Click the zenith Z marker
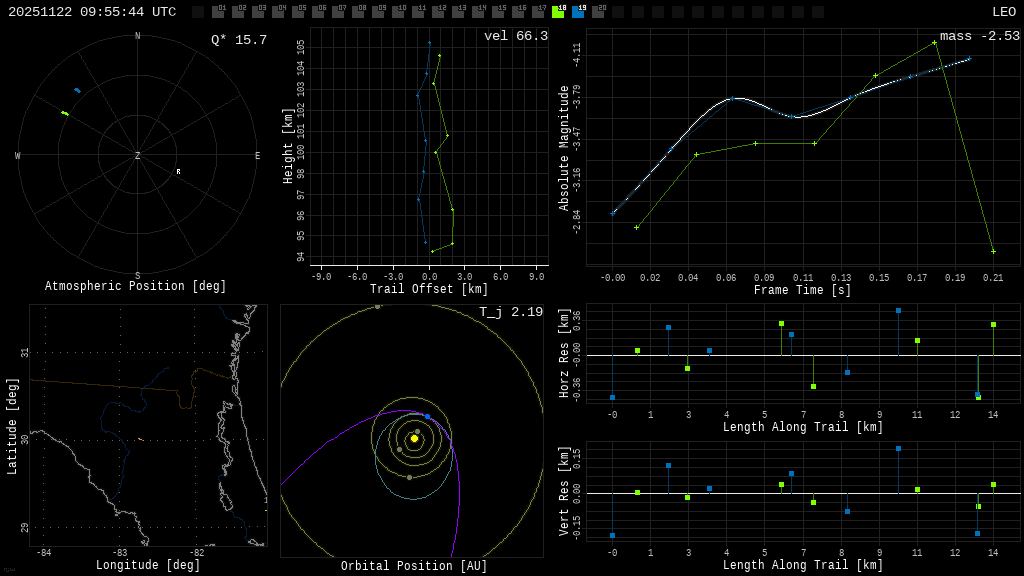 [137, 155]
